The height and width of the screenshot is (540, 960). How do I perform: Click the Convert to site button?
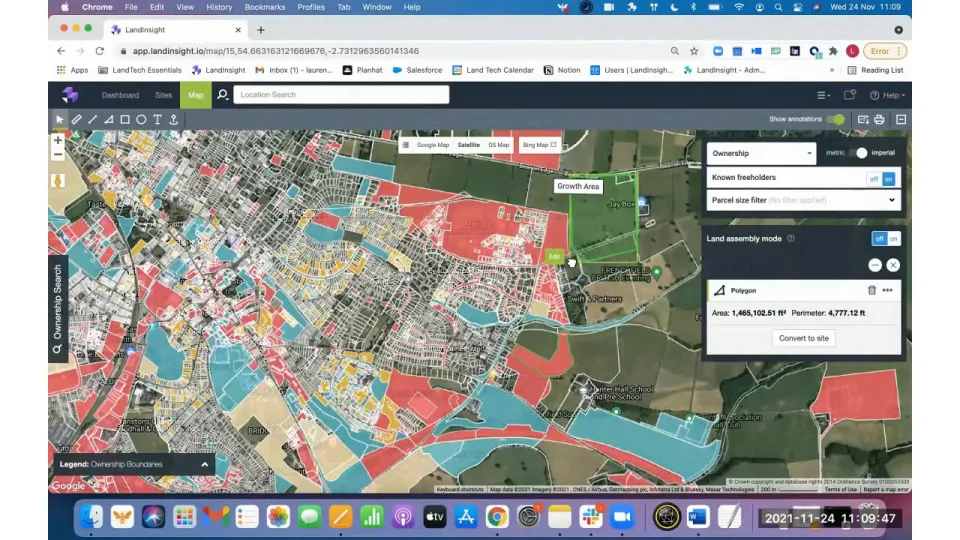(804, 338)
